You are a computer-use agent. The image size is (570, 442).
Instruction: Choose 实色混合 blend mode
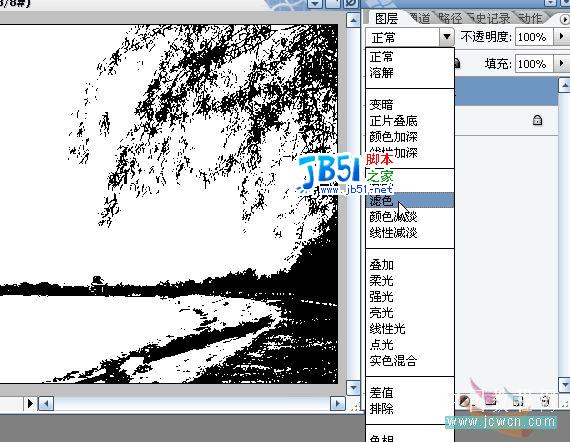(x=410, y=361)
